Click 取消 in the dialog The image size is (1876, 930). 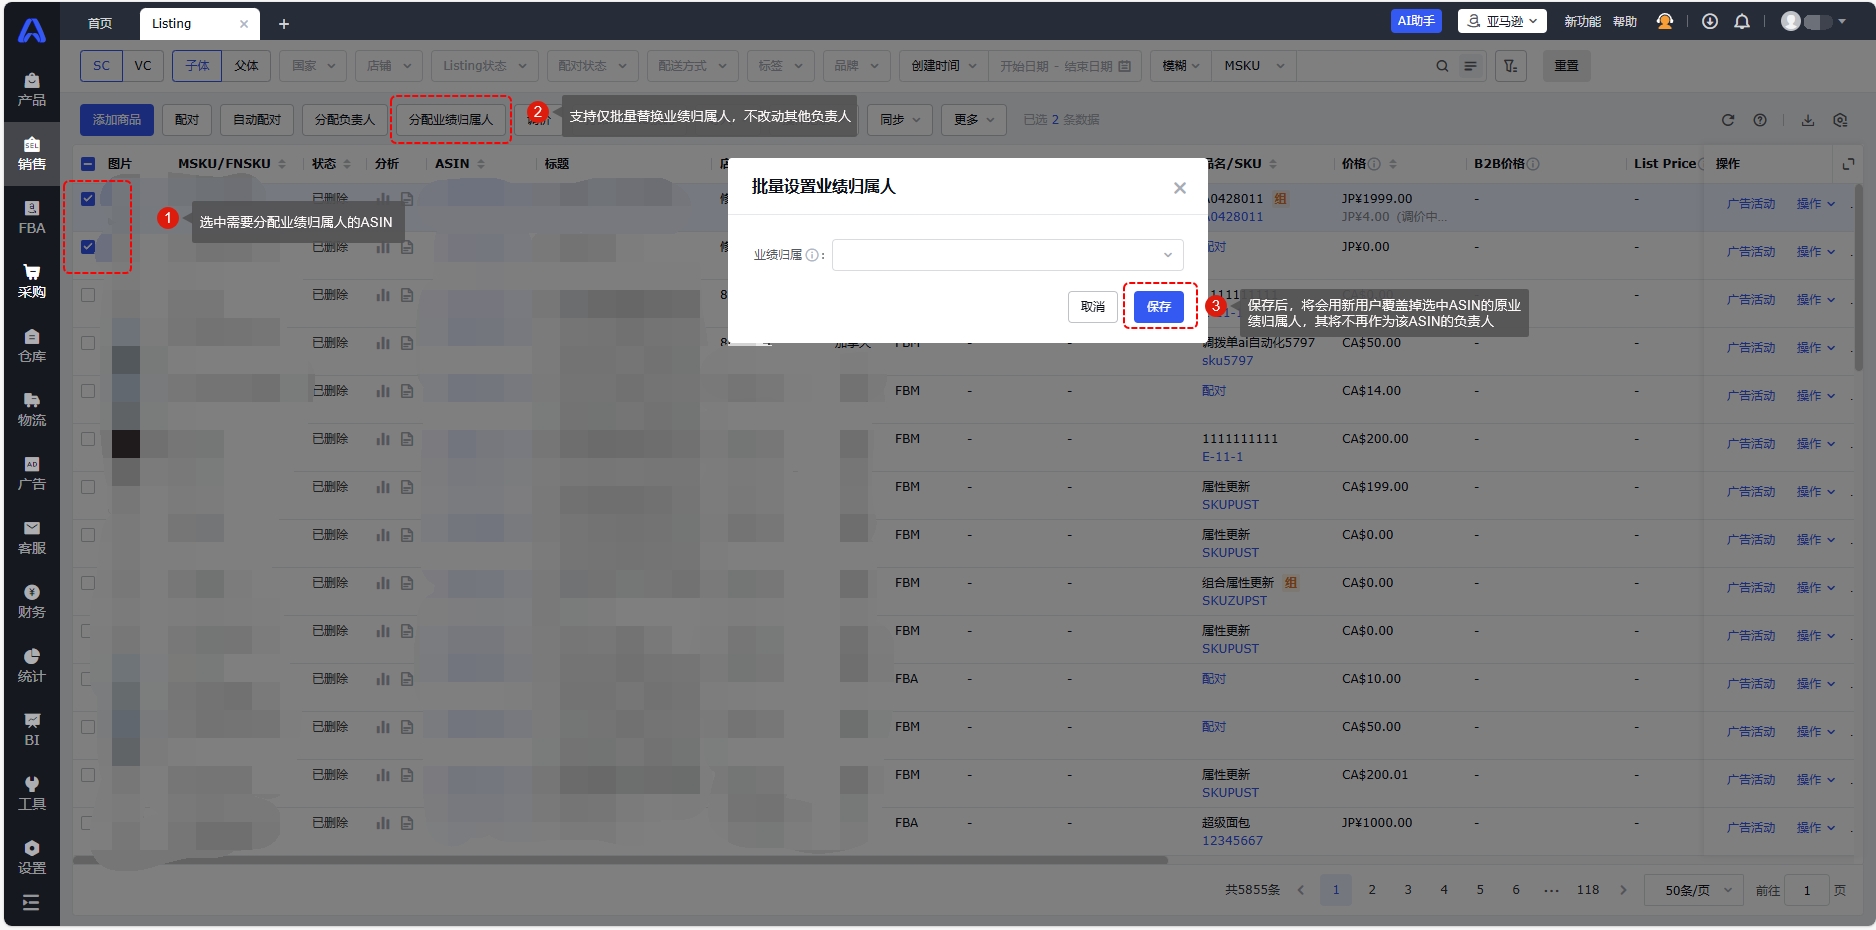click(1092, 306)
